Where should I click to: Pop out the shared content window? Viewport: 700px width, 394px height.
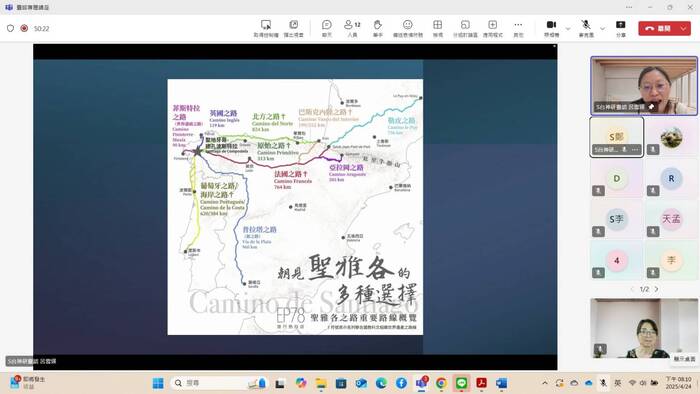tap(293, 28)
